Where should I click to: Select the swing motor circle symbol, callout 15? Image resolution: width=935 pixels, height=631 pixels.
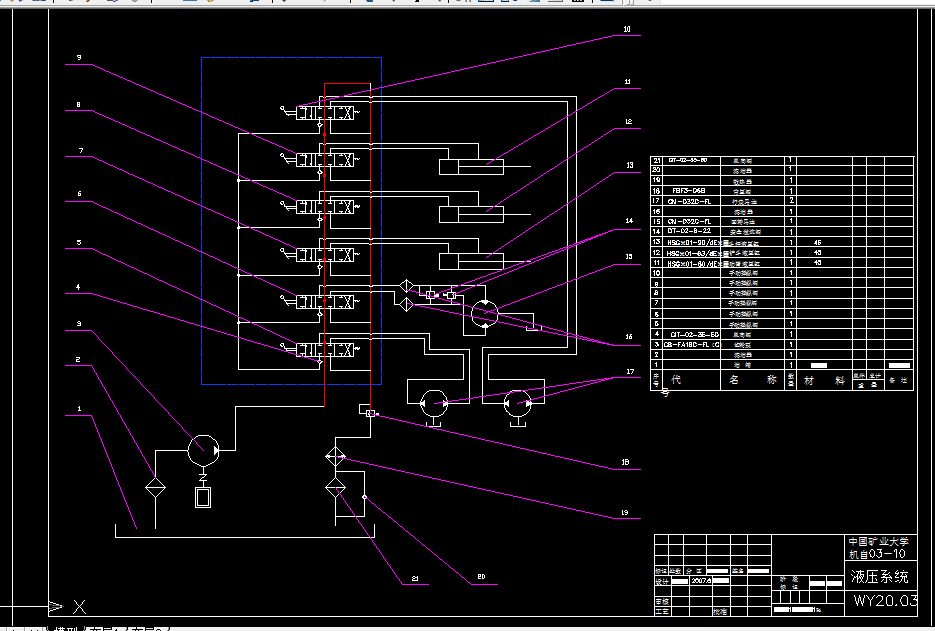tap(484, 314)
